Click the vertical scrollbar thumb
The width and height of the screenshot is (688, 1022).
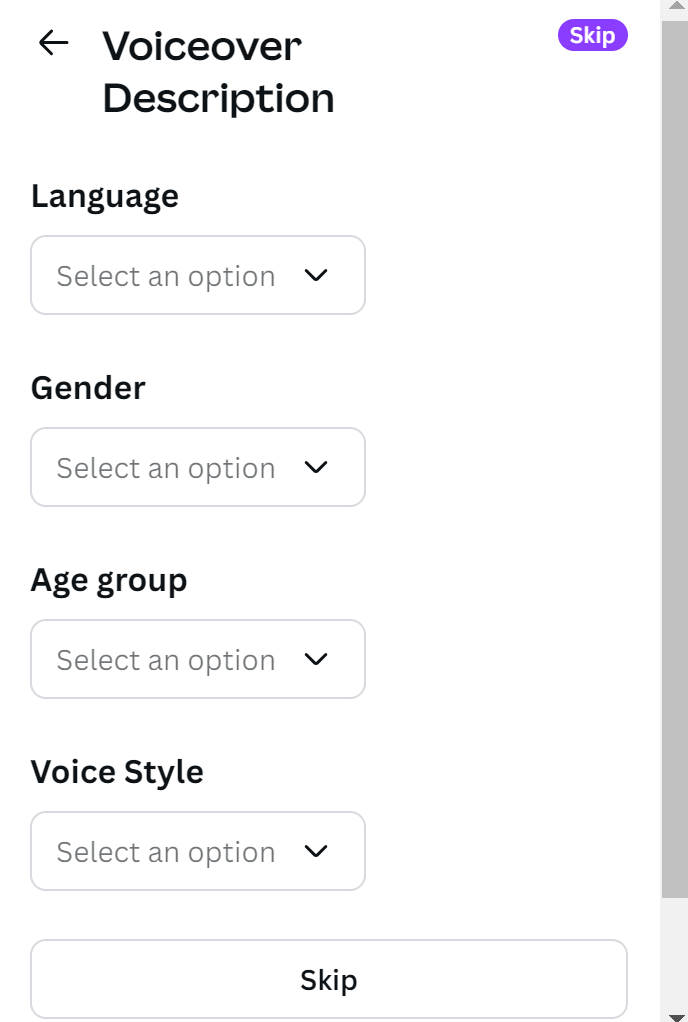(x=674, y=450)
